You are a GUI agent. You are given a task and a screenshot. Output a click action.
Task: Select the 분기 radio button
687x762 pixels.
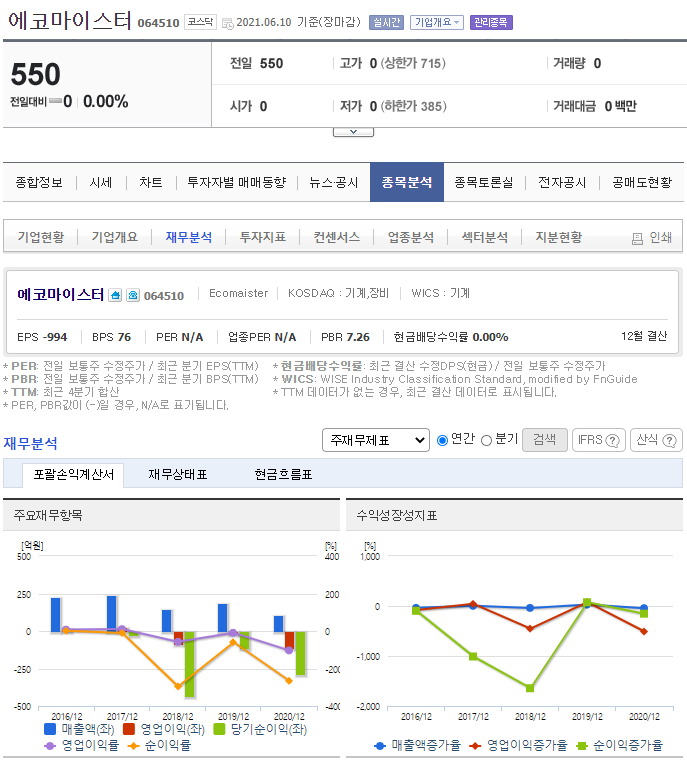486,440
